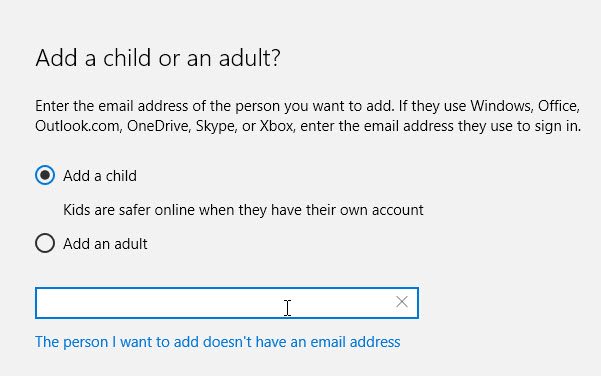
Task: Focus the email address input box
Action: (x=227, y=303)
